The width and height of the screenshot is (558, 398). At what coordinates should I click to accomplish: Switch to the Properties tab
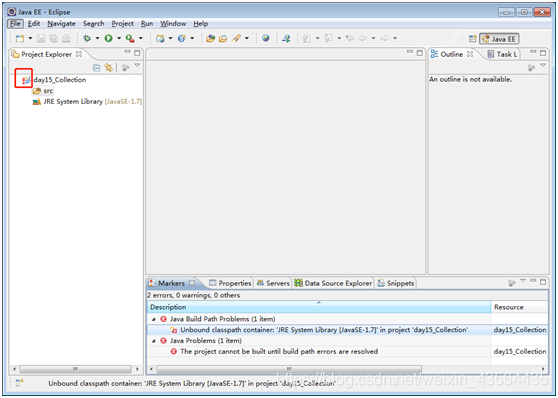[231, 283]
